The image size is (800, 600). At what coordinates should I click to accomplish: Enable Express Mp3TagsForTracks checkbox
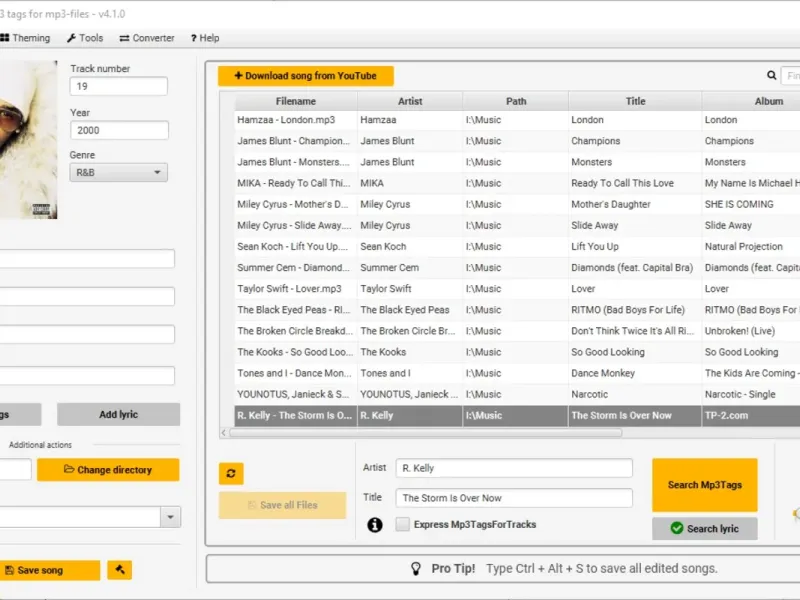[x=403, y=525]
